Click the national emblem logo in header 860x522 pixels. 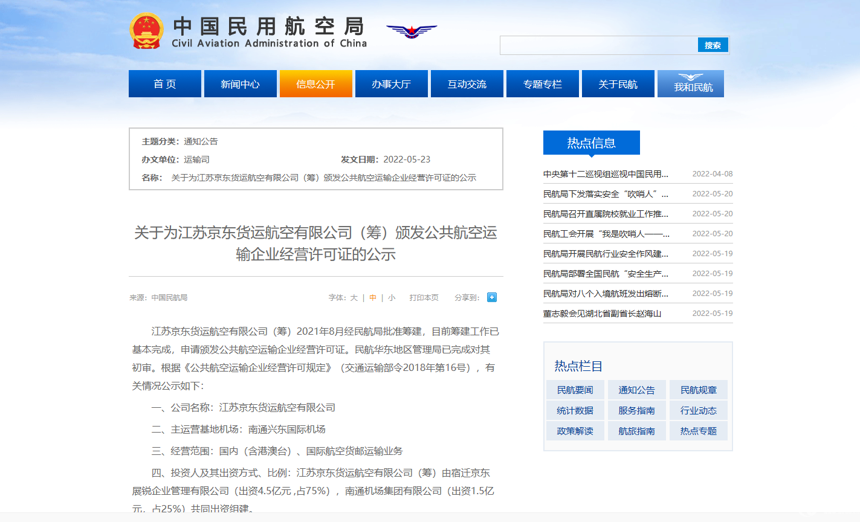pos(146,31)
